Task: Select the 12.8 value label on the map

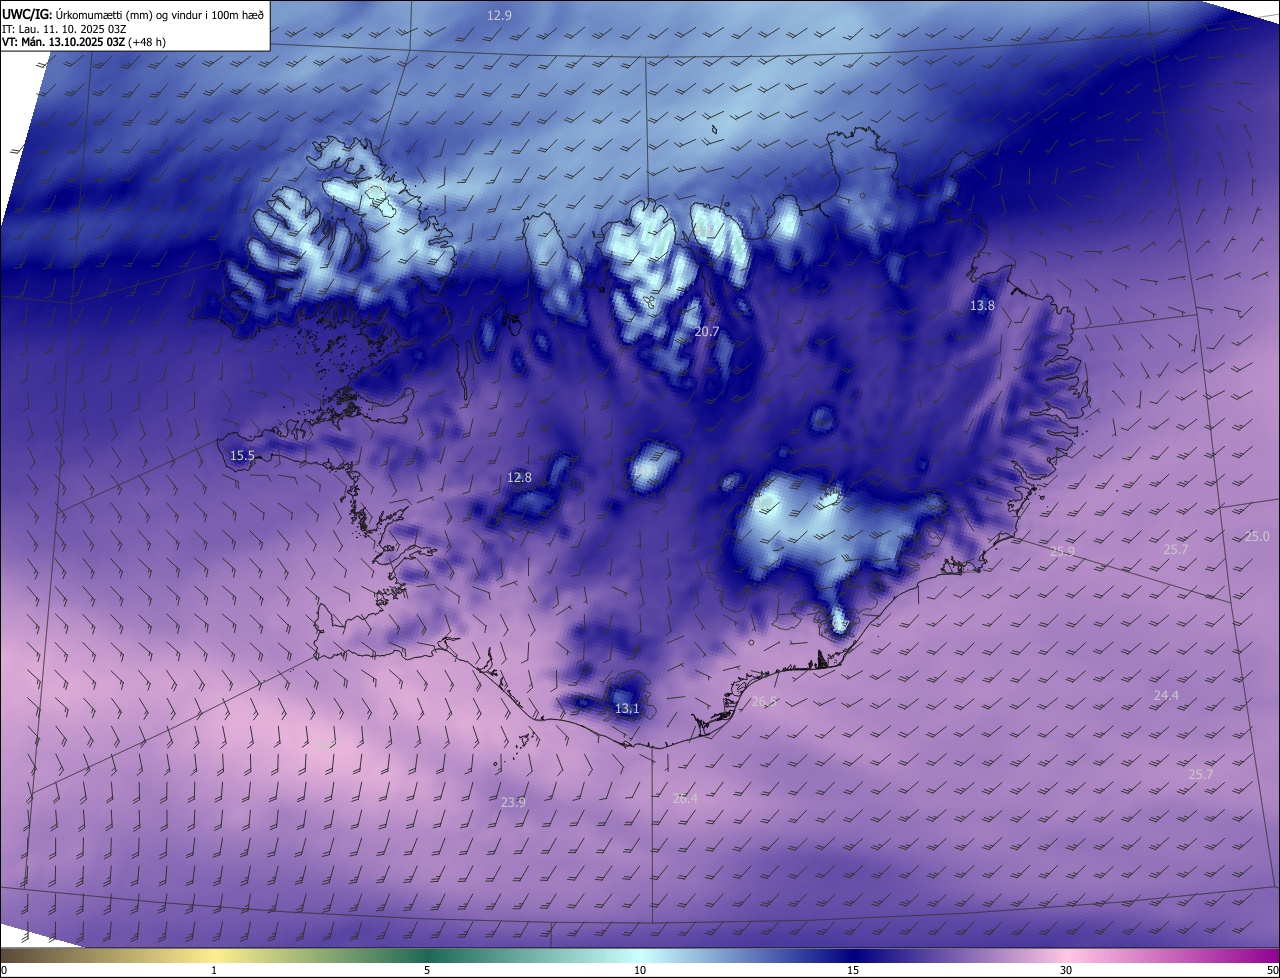Action: click(520, 478)
